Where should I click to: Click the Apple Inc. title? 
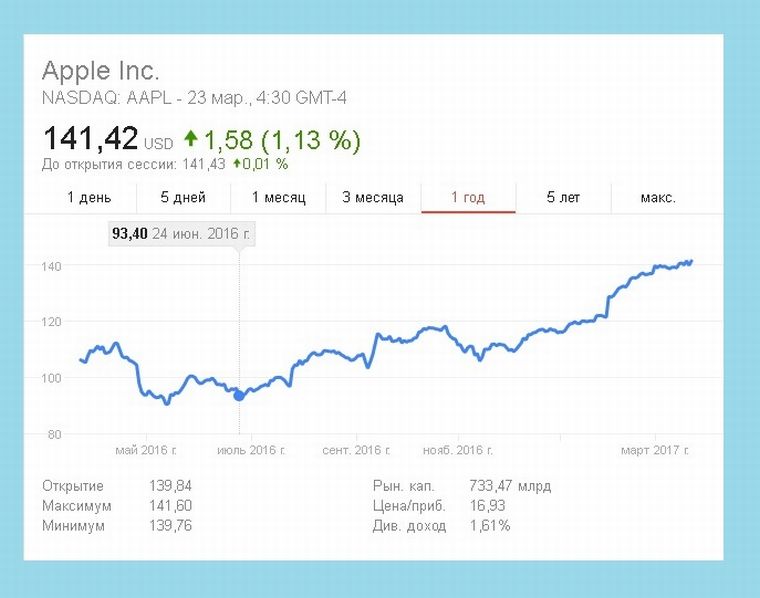pos(100,71)
